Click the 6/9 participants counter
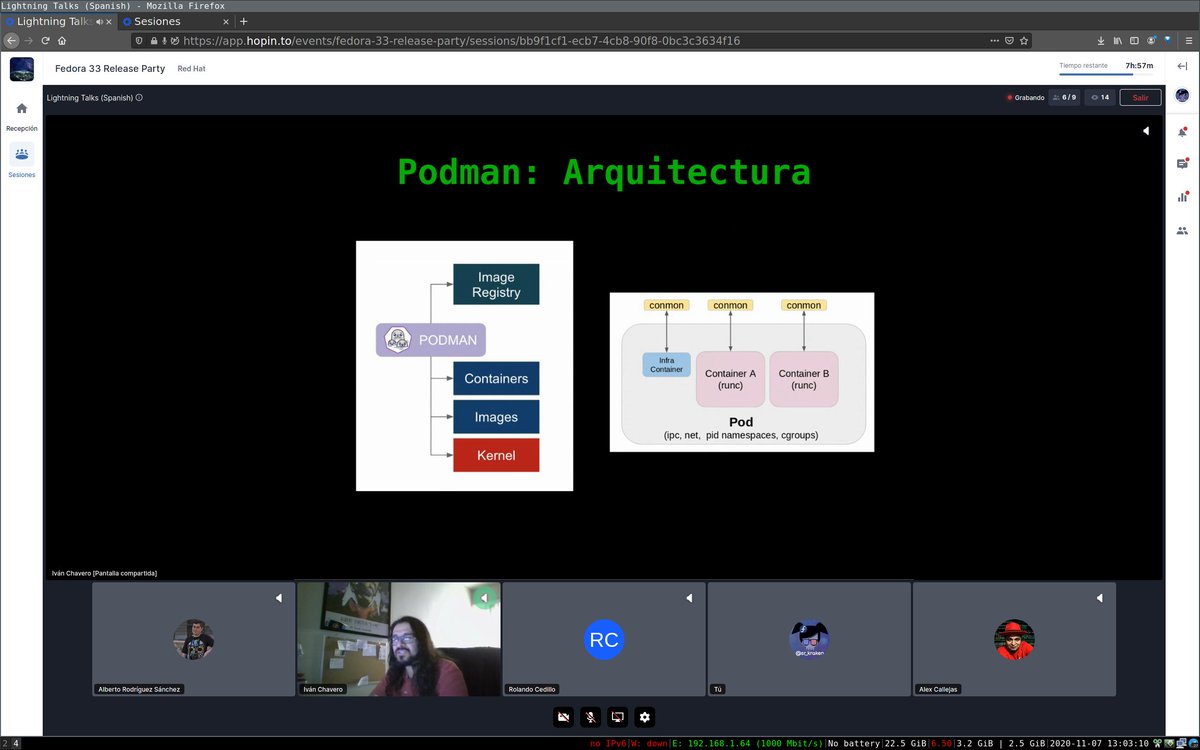 pos(1065,97)
